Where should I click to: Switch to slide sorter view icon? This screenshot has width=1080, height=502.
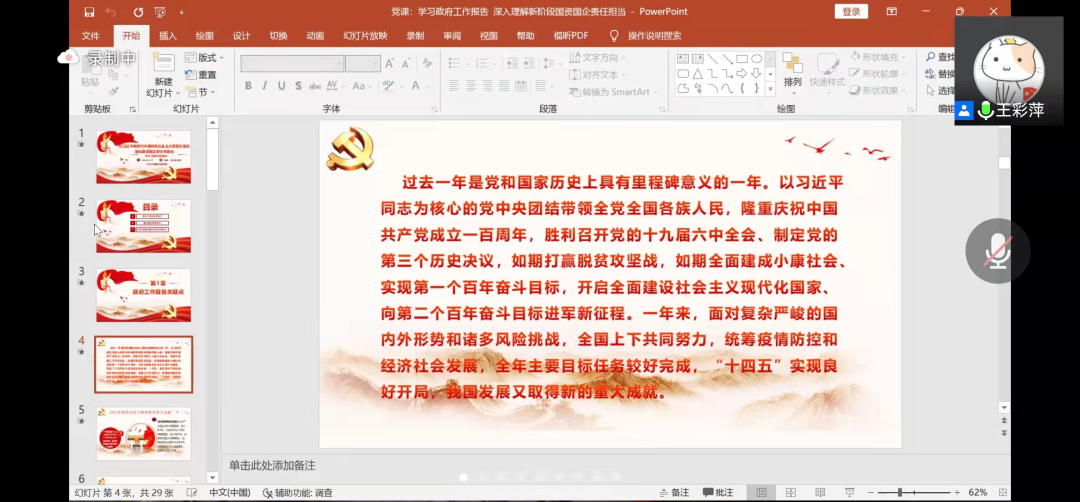(789, 492)
